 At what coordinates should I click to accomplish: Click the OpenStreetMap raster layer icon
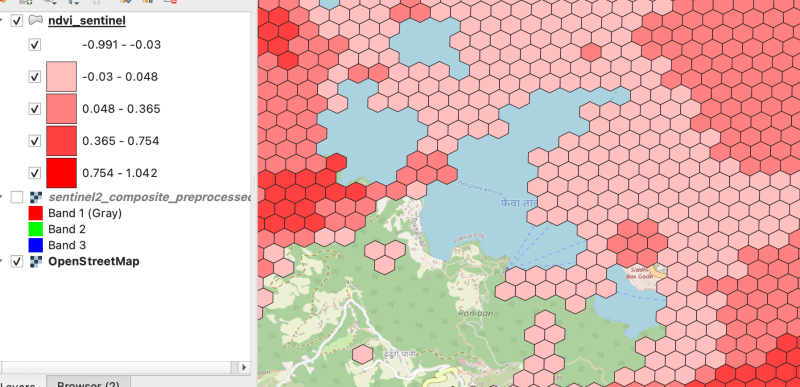(x=36, y=262)
